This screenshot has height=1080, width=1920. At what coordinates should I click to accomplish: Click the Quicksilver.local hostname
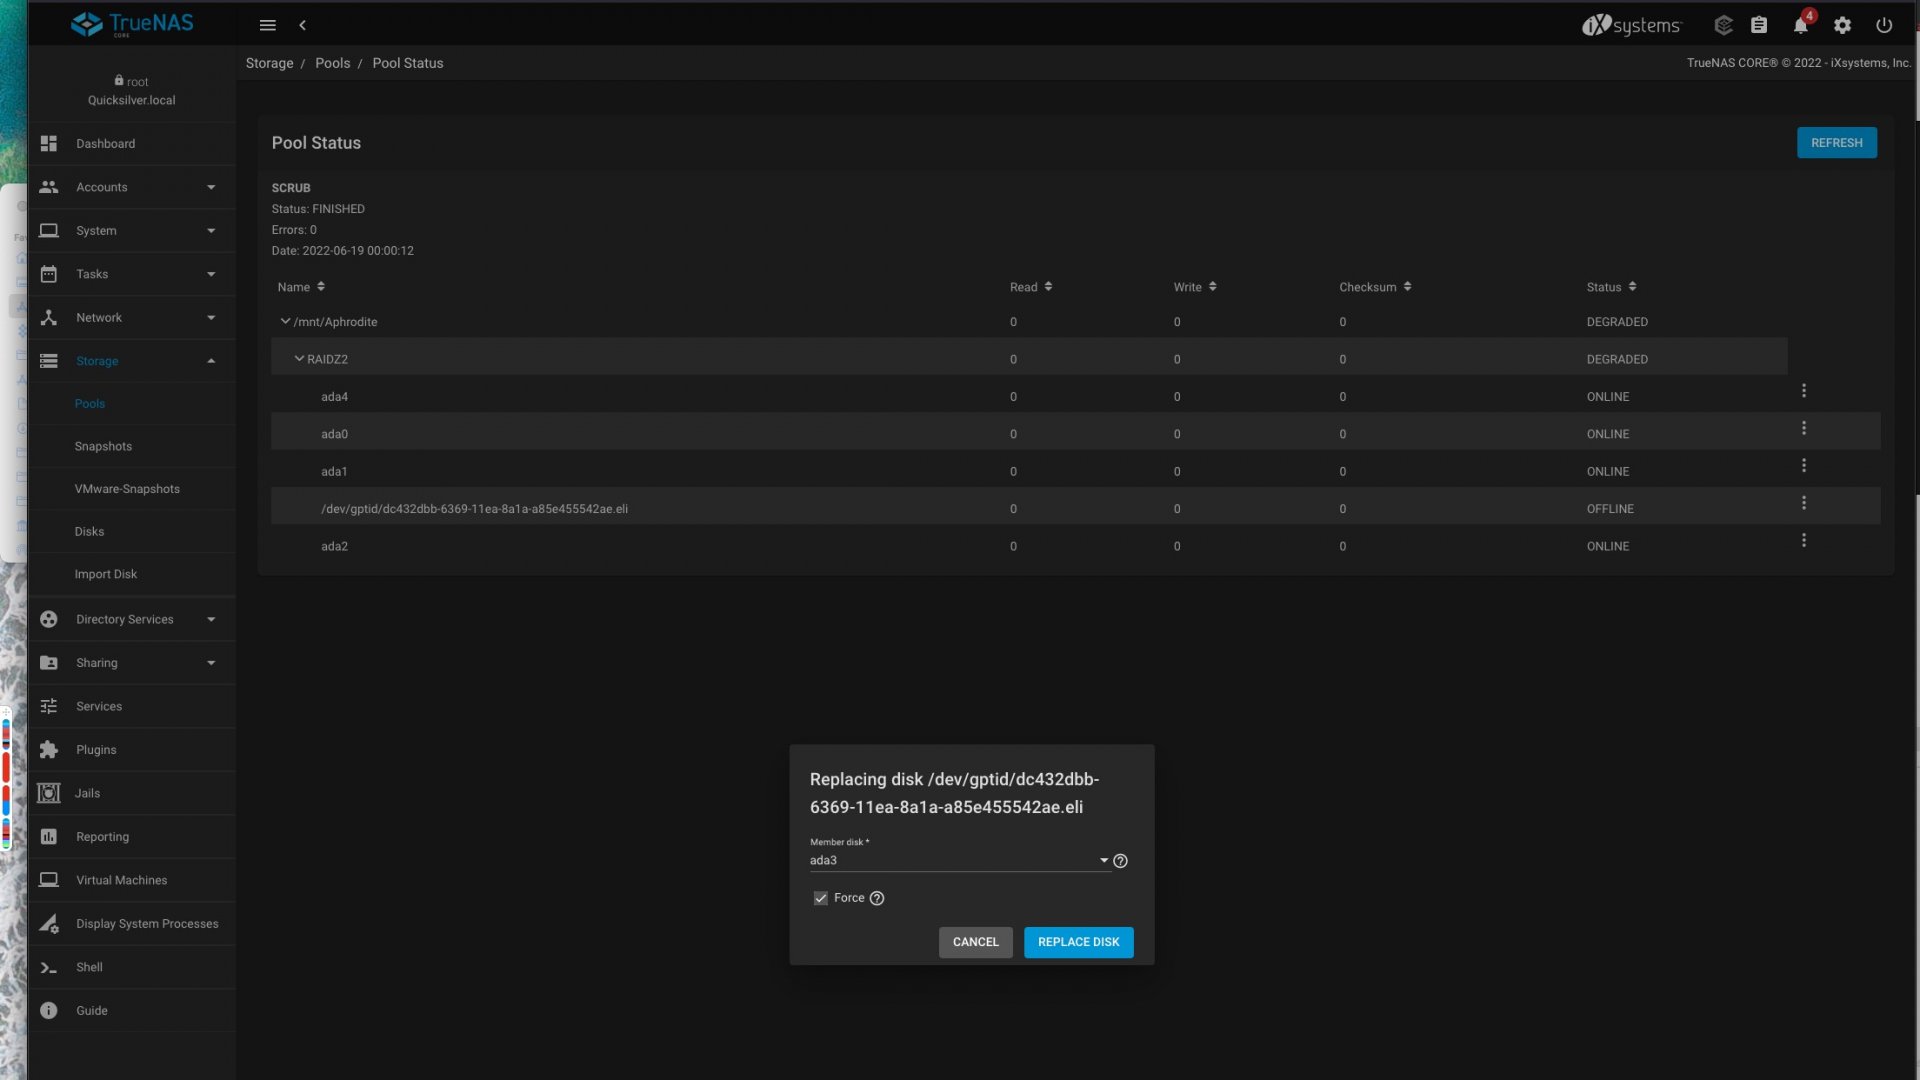tap(132, 100)
